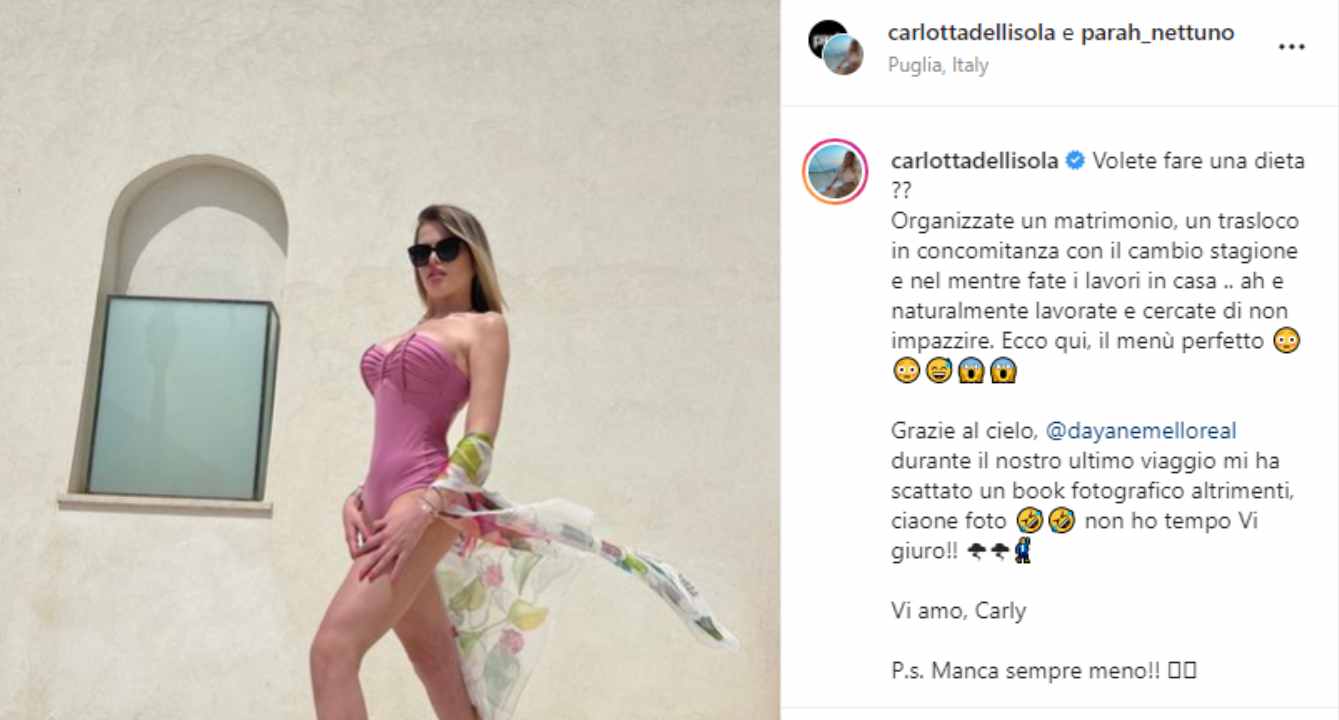Click the blue verified badge
1339x720 pixels.
(x=1074, y=161)
